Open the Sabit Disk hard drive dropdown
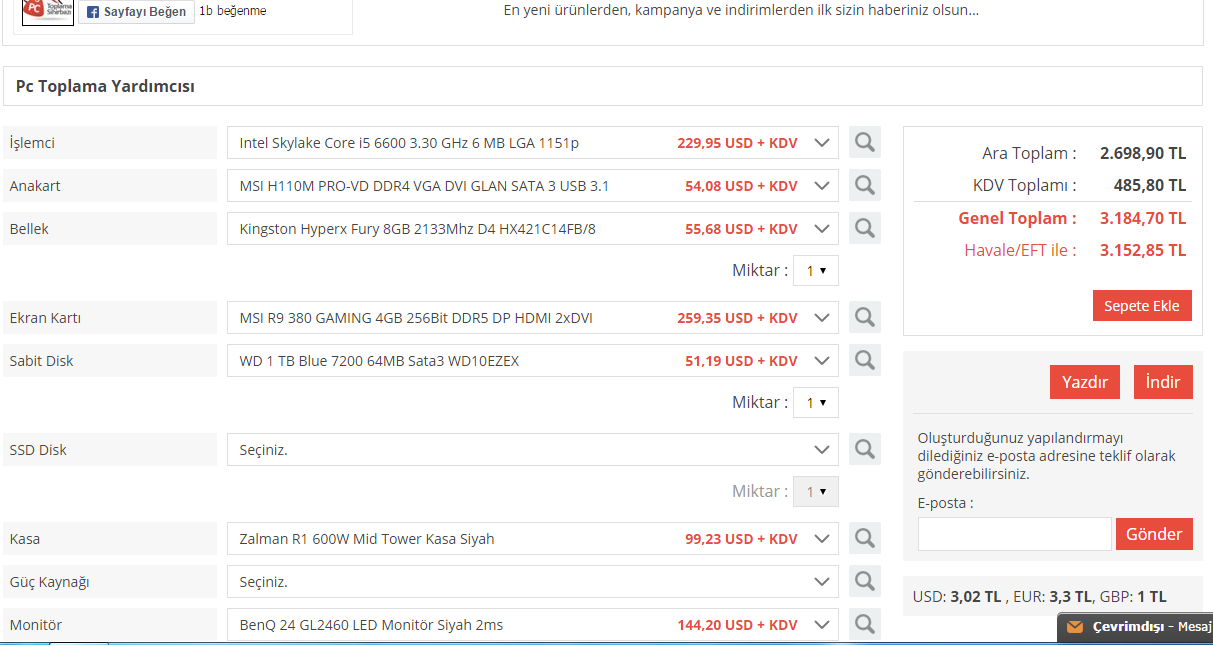This screenshot has height=645, width=1213. coord(533,361)
